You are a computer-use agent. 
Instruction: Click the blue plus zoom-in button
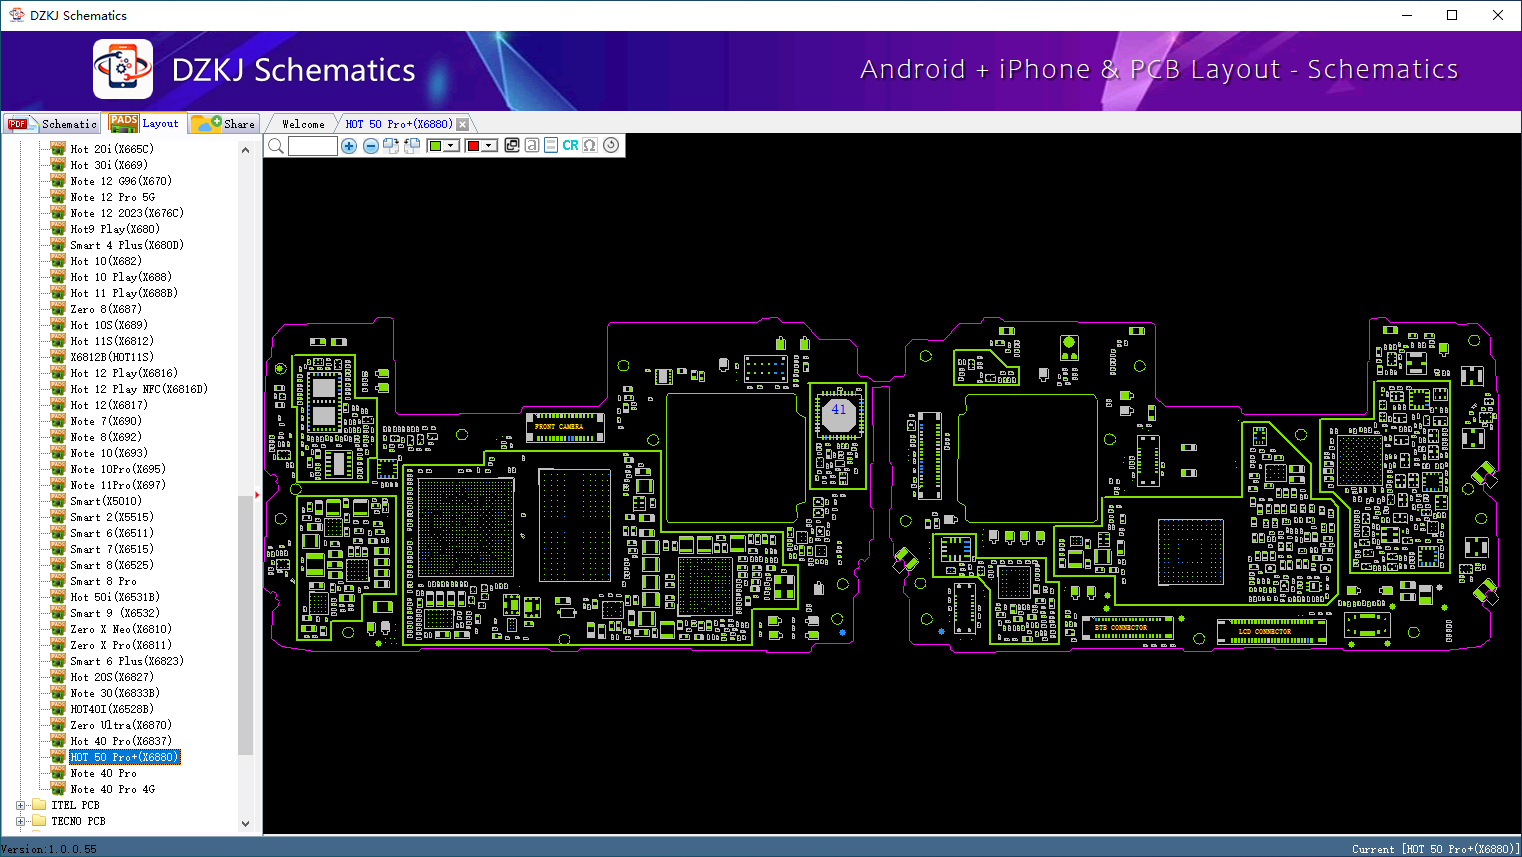pyautogui.click(x=349, y=146)
